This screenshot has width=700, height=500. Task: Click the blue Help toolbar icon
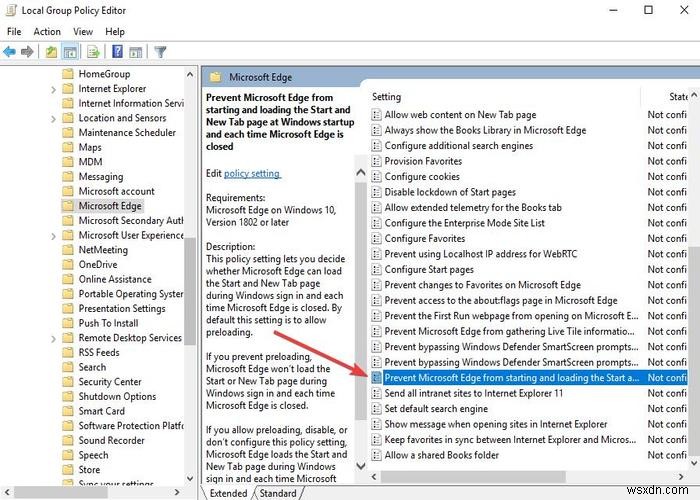(117, 52)
